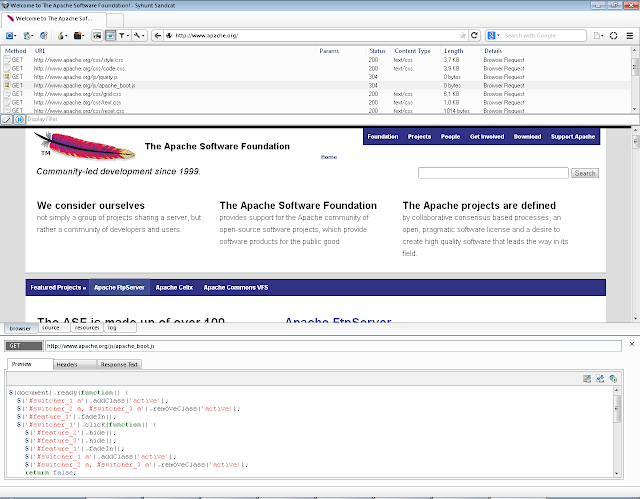Viewport: 640px width, 499px height.
Task: Click the address bar URL field
Action: pyautogui.click(x=315, y=36)
